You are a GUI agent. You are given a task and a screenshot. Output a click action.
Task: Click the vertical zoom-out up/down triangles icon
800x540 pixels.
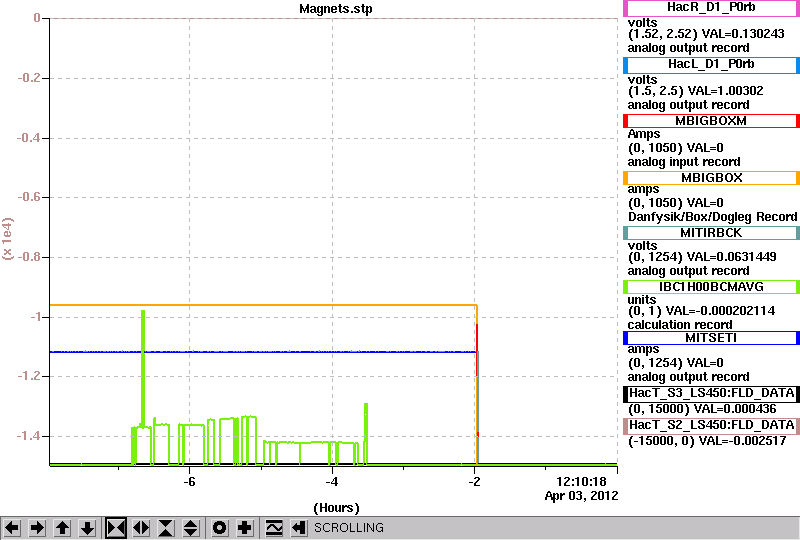(x=191, y=528)
